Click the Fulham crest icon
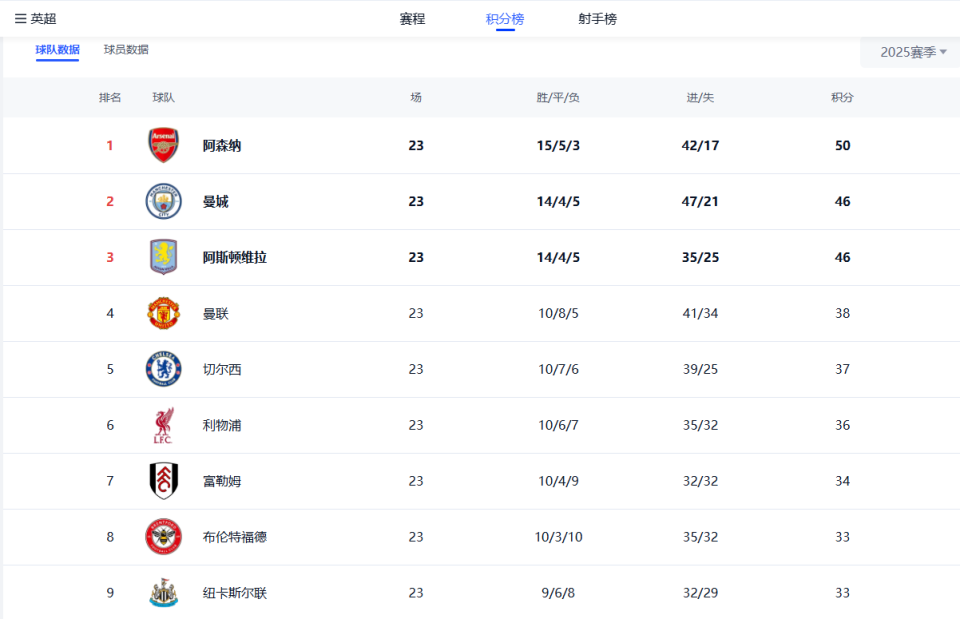 click(x=163, y=480)
